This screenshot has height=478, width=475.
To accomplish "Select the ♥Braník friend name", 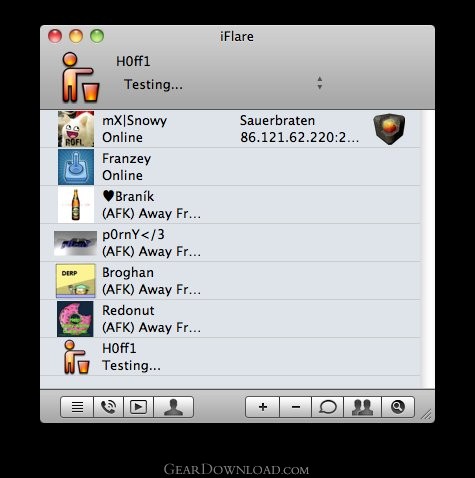I will click(128, 196).
